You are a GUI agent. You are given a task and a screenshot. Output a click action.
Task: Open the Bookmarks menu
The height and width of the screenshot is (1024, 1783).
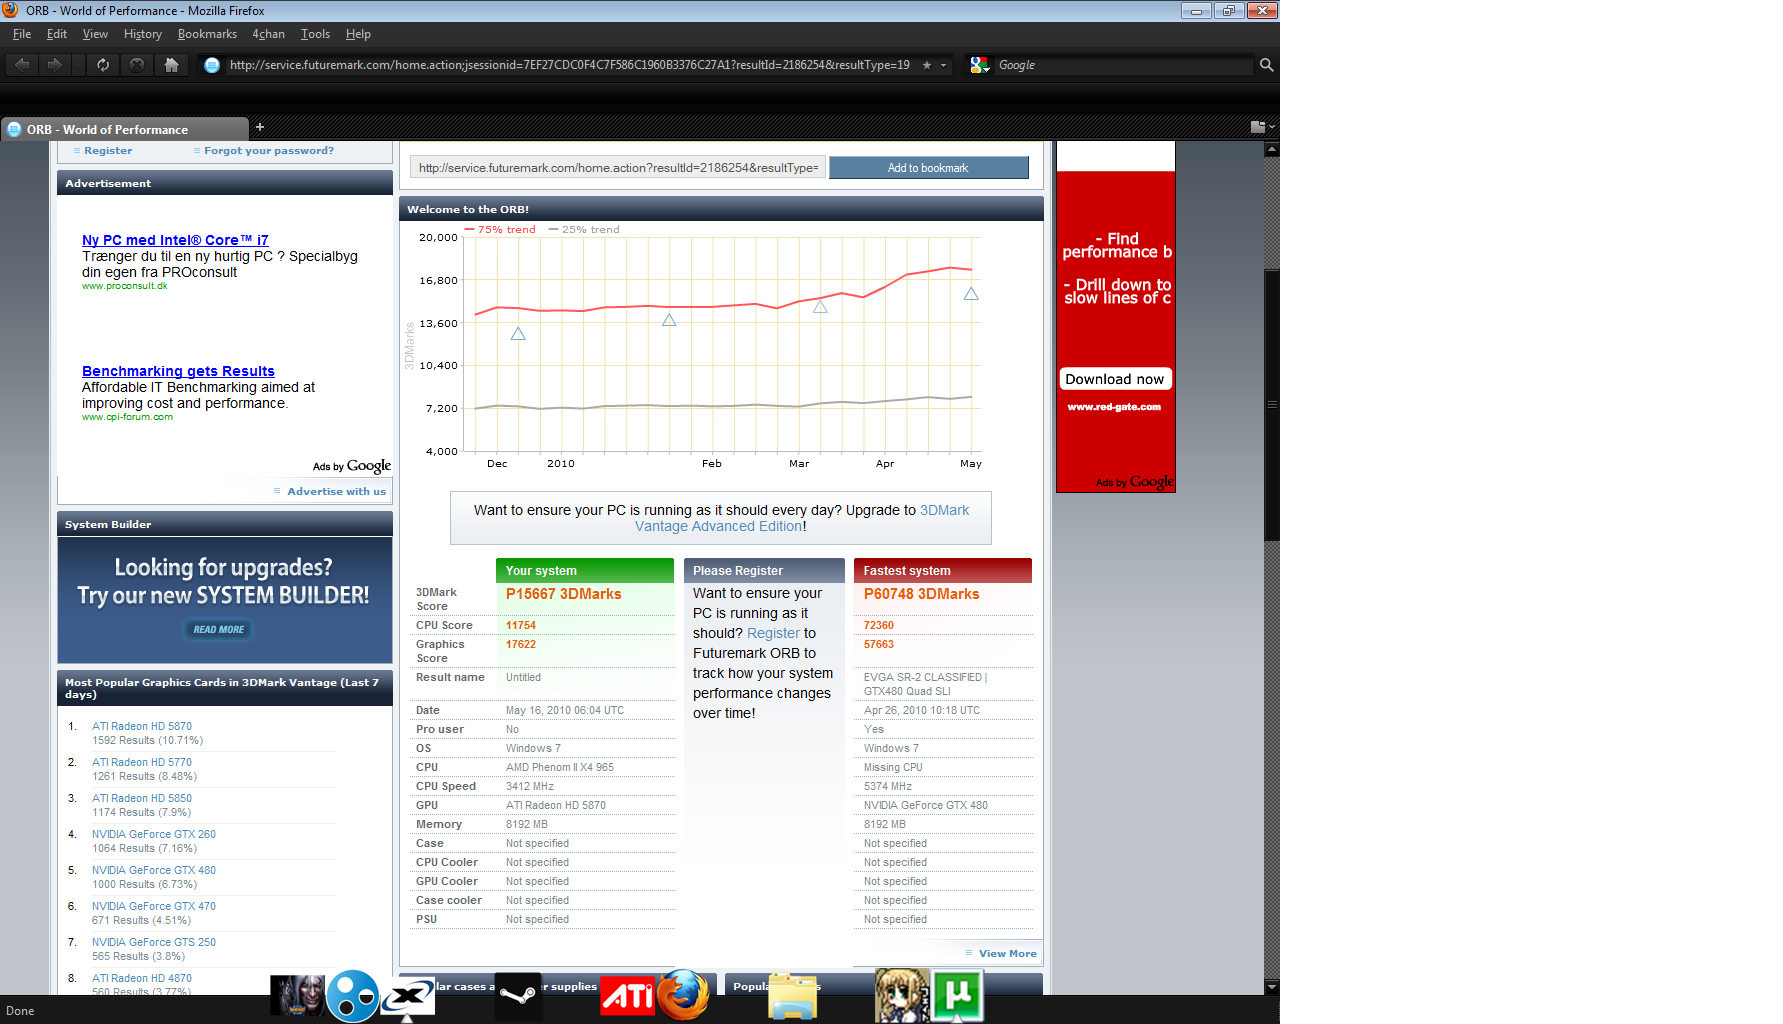(207, 34)
